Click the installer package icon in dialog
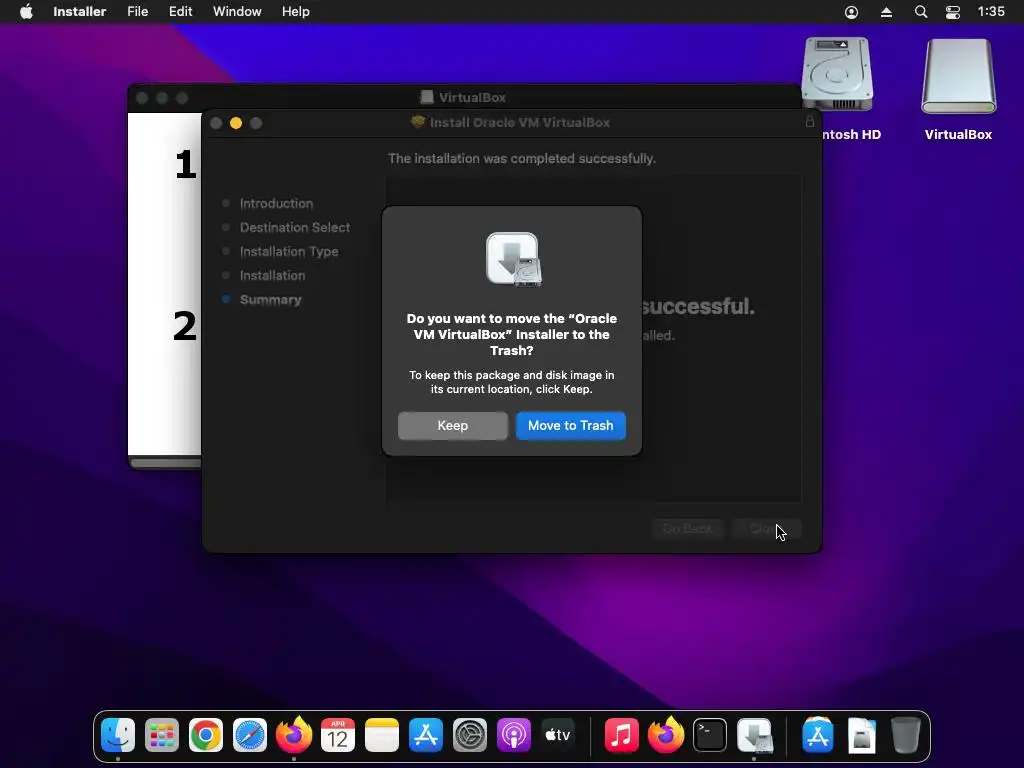This screenshot has width=1024, height=768. [x=513, y=259]
